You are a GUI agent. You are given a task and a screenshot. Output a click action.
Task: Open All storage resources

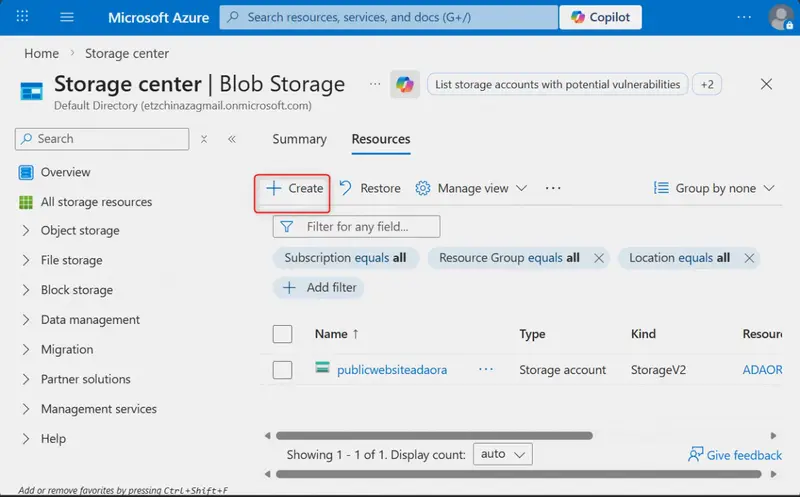(96, 202)
